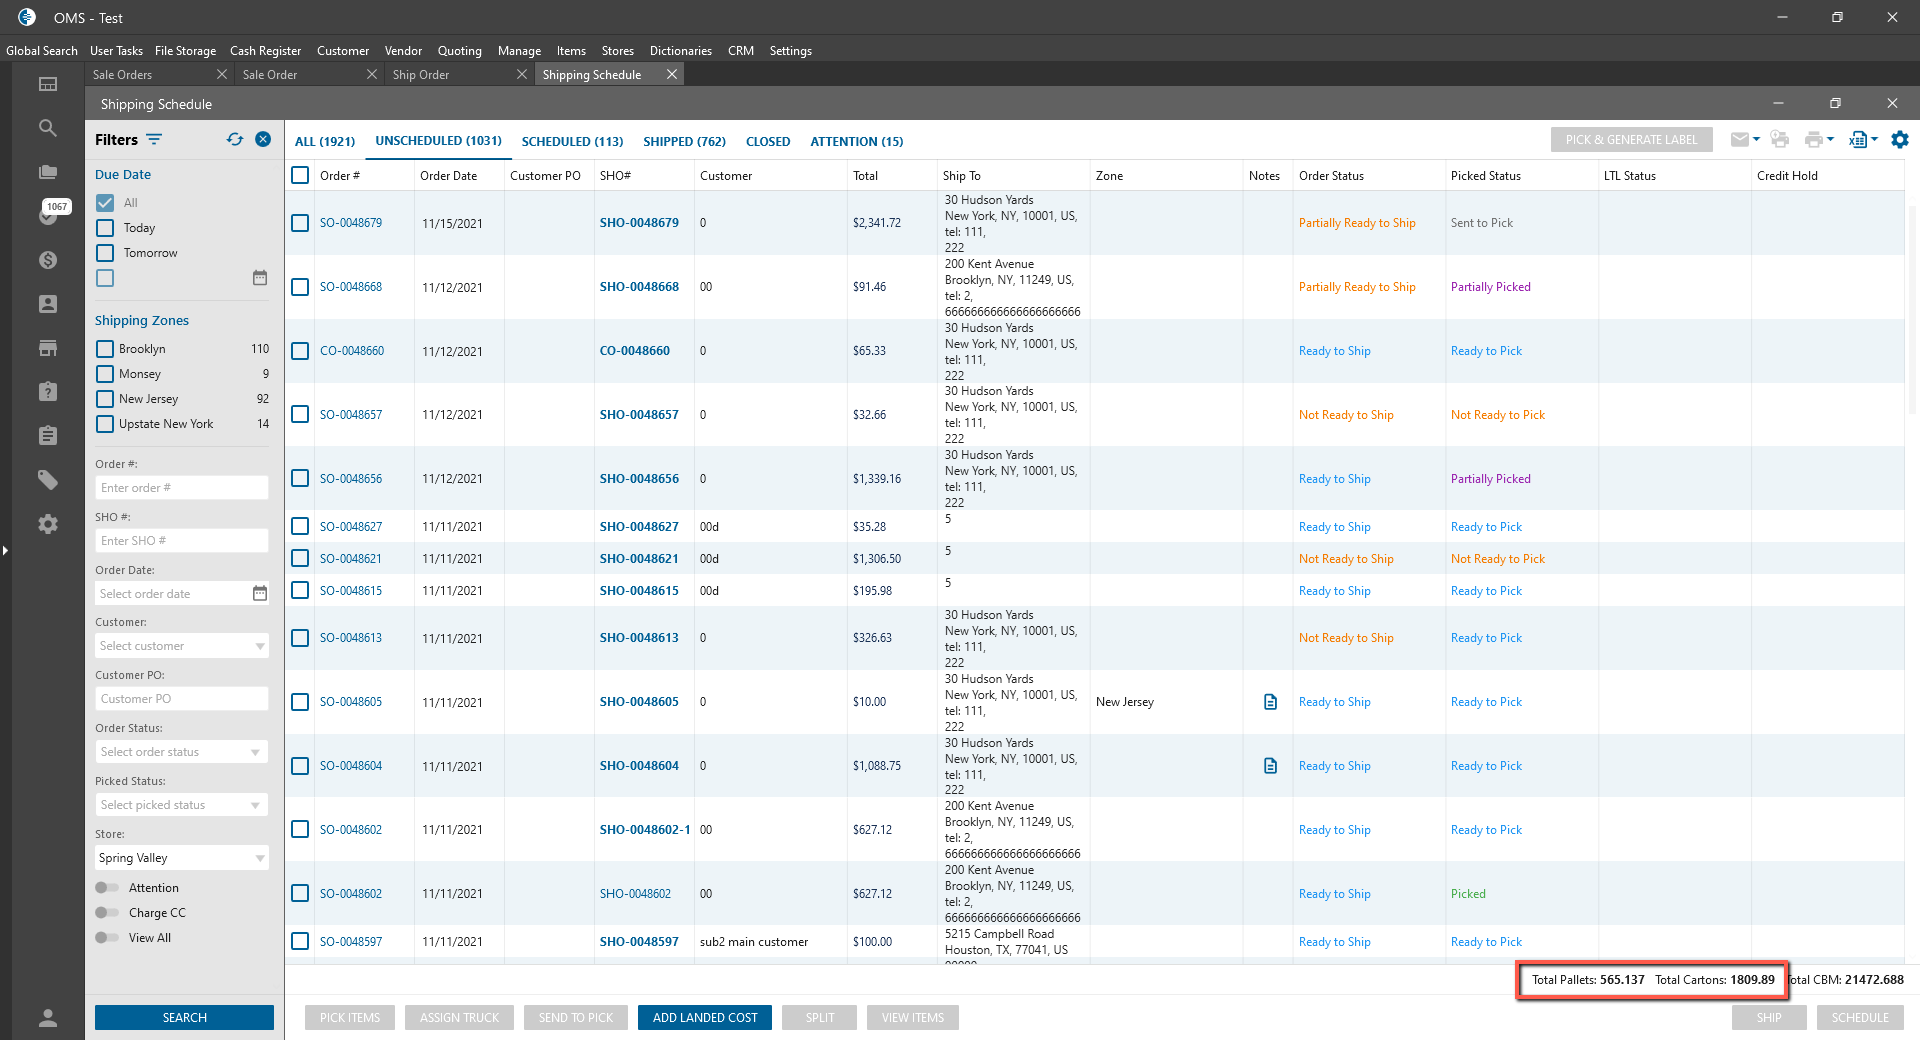This screenshot has width=1920, height=1040.
Task: Open the SHO-0048679 link
Action: click(639, 223)
